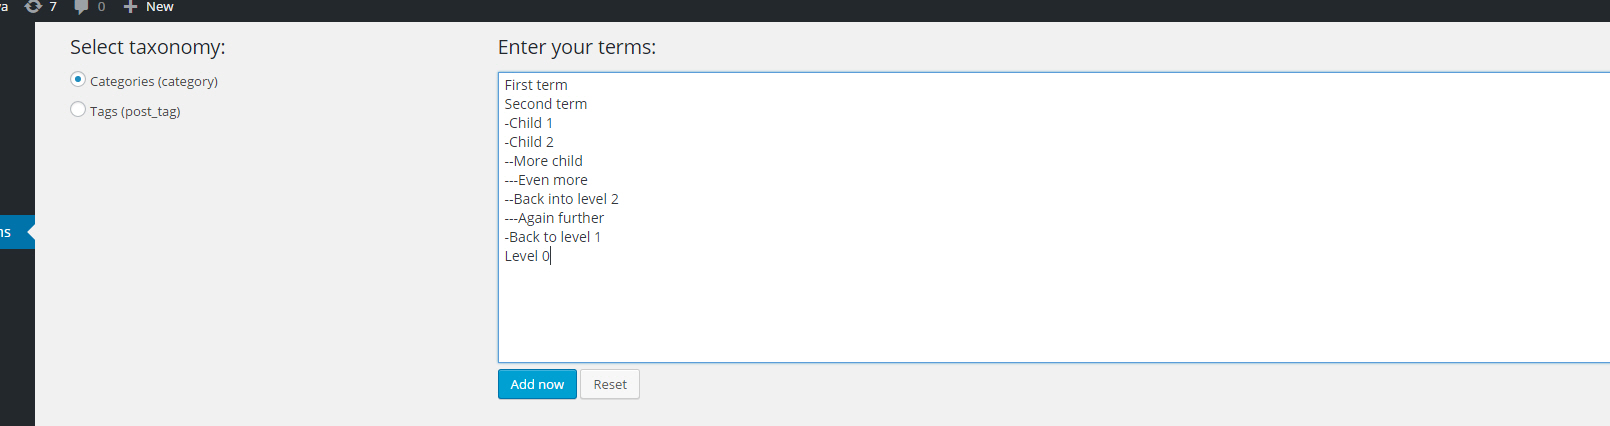Viewport: 1610px width, 426px height.
Task: Select the Tags (post_tag) radio button
Action: click(x=78, y=110)
